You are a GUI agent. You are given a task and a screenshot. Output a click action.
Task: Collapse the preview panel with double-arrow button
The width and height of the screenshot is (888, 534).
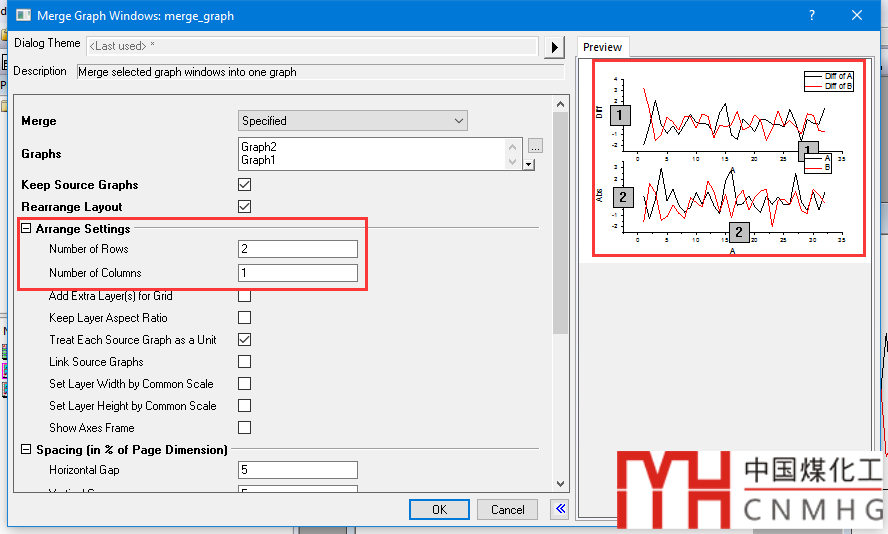click(560, 509)
